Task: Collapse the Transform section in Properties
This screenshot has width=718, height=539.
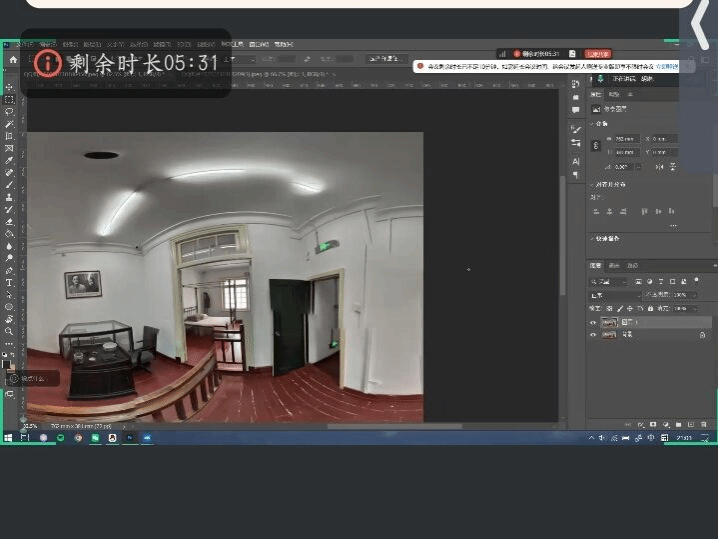Action: [x=592, y=123]
